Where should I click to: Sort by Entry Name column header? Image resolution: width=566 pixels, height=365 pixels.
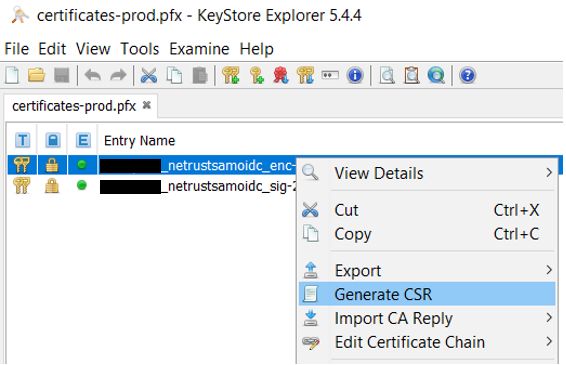(139, 140)
